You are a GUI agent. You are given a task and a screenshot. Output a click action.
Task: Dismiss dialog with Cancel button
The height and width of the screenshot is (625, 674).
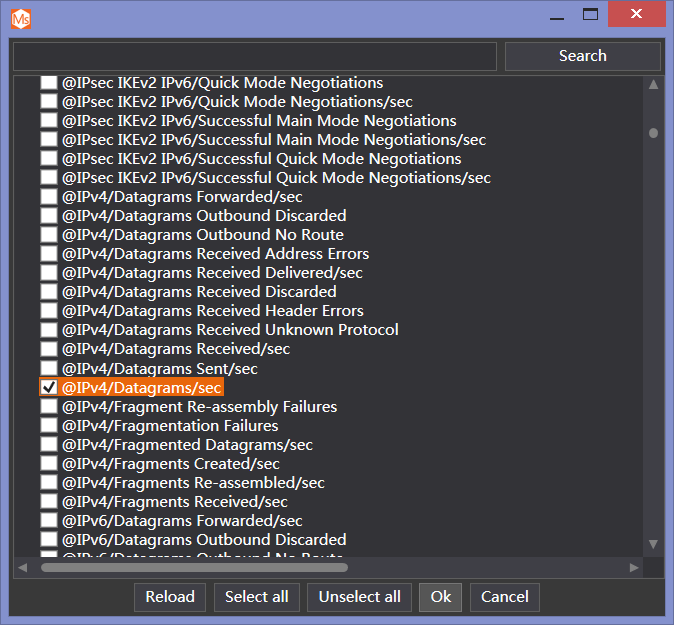click(x=504, y=597)
